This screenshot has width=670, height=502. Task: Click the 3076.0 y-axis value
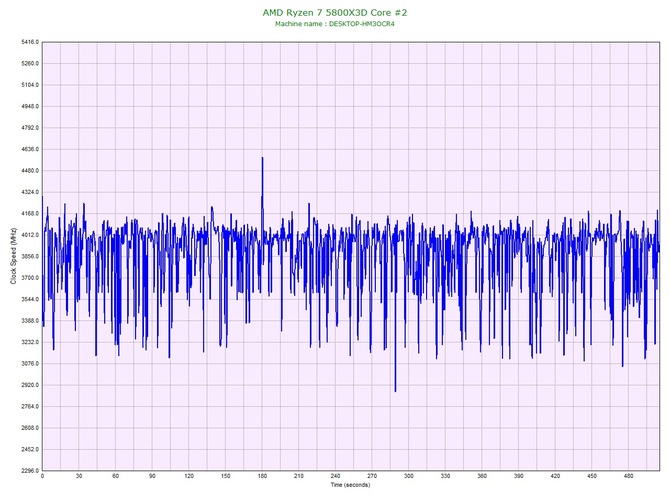click(30, 364)
